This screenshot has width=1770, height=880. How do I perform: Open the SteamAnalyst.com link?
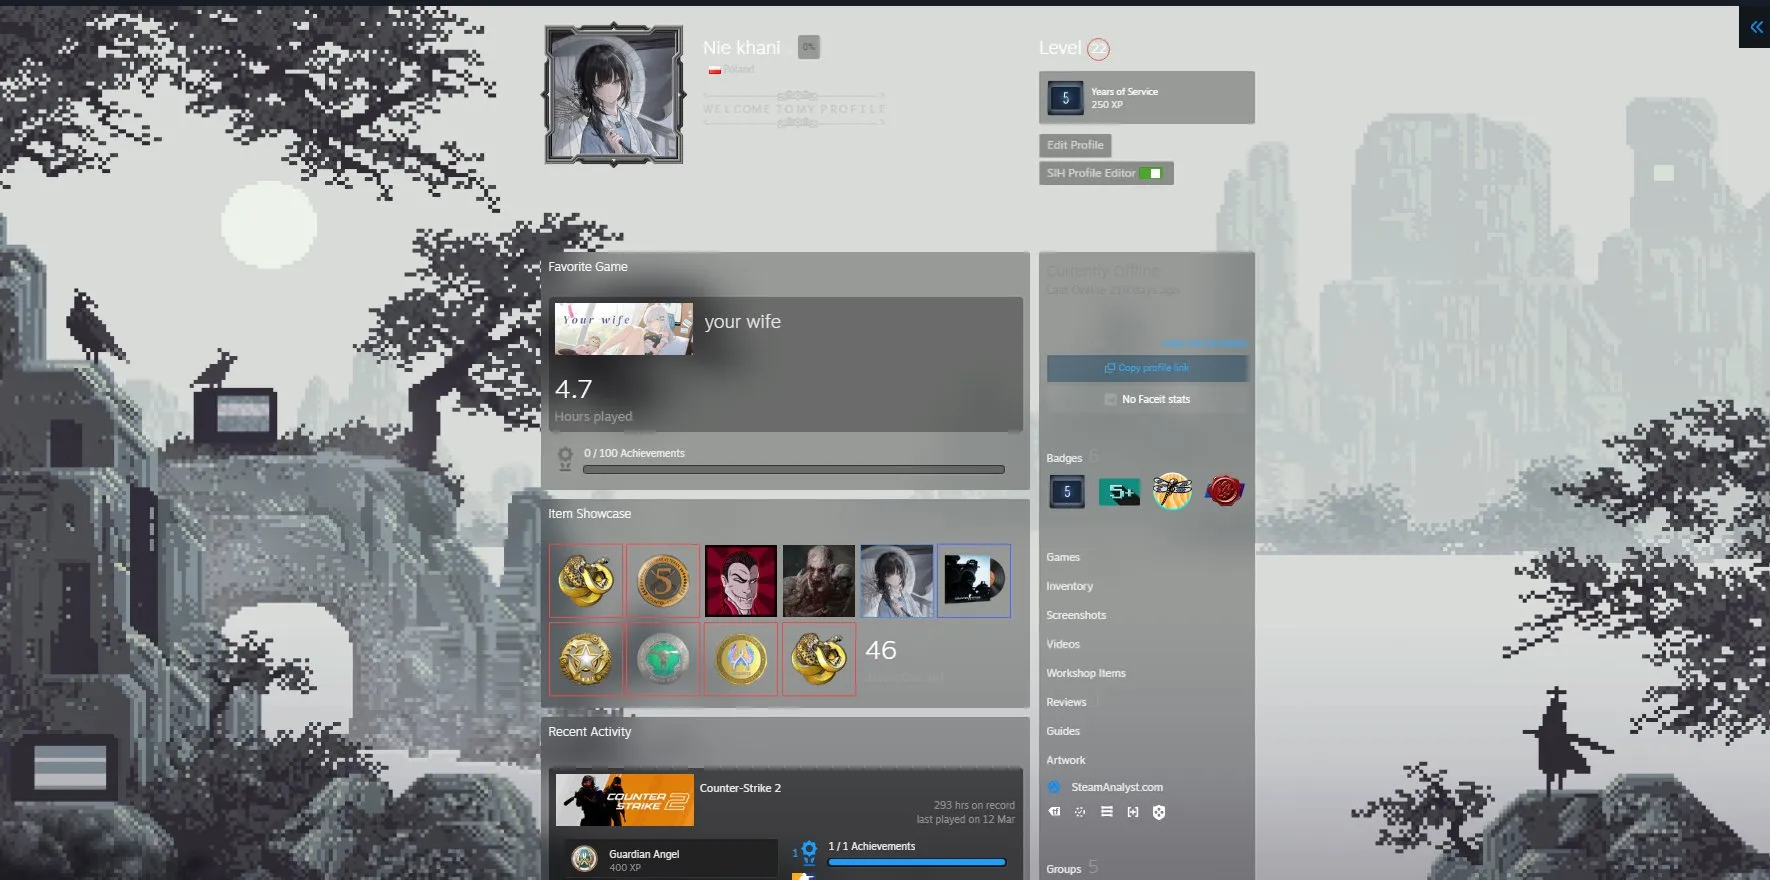pyautogui.click(x=1117, y=787)
